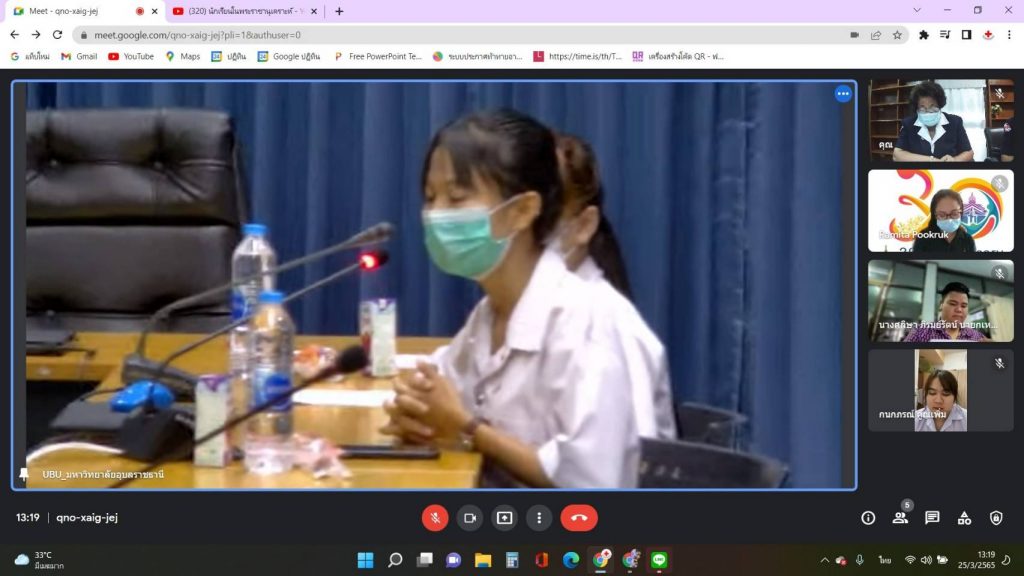Leave the call with the red hang-up button
Image resolution: width=1024 pixels, height=576 pixels.
point(579,518)
